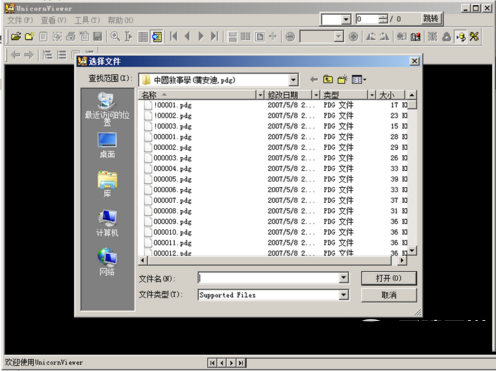Click the open file toolbar icon
496x371 pixels.
(16, 36)
